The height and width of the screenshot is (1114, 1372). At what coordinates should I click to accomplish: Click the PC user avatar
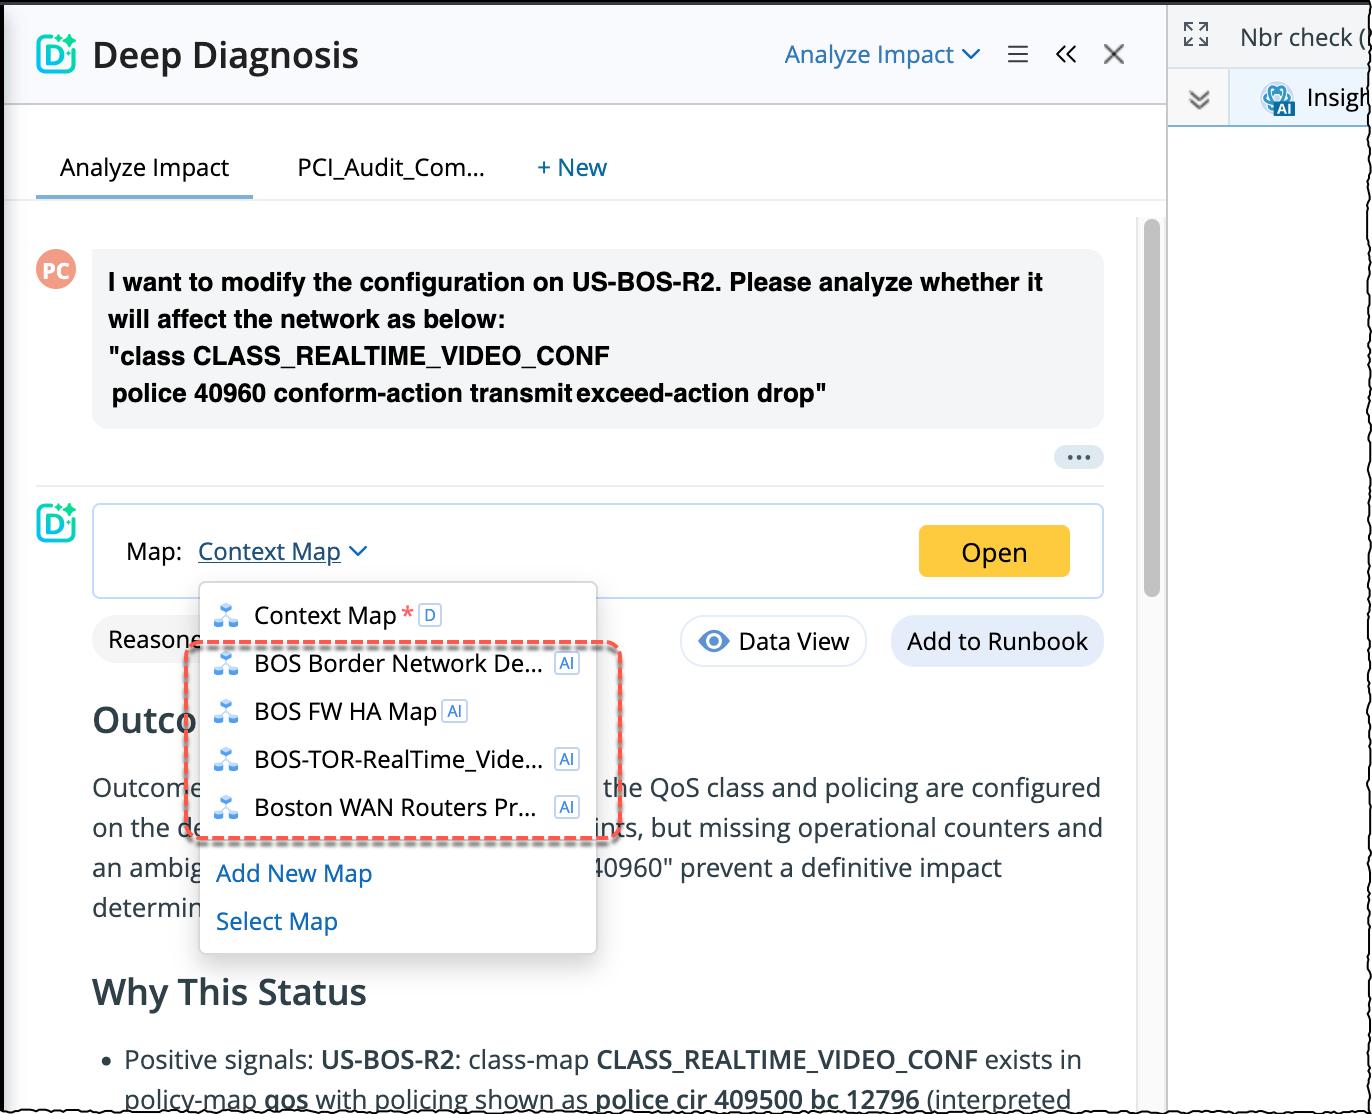point(56,270)
